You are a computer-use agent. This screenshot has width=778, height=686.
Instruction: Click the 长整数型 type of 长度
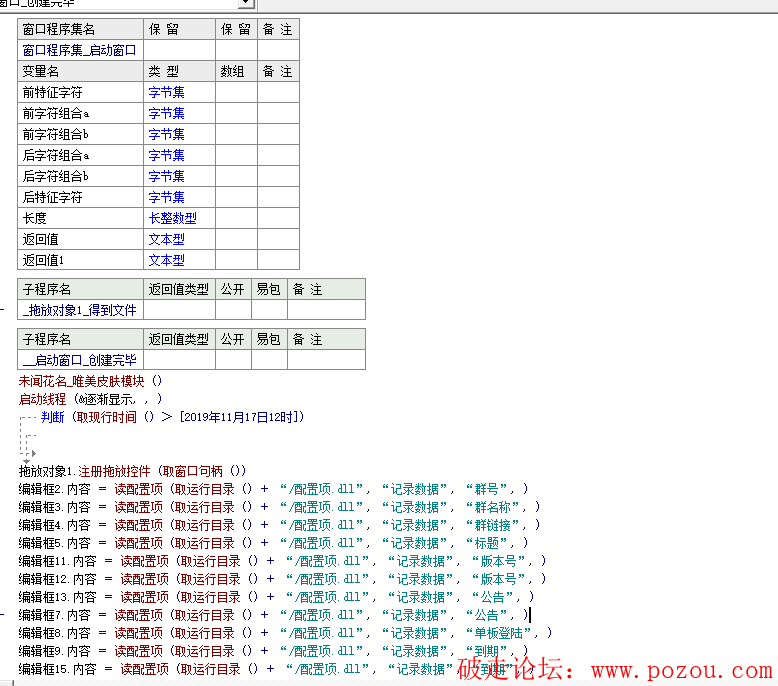173,218
